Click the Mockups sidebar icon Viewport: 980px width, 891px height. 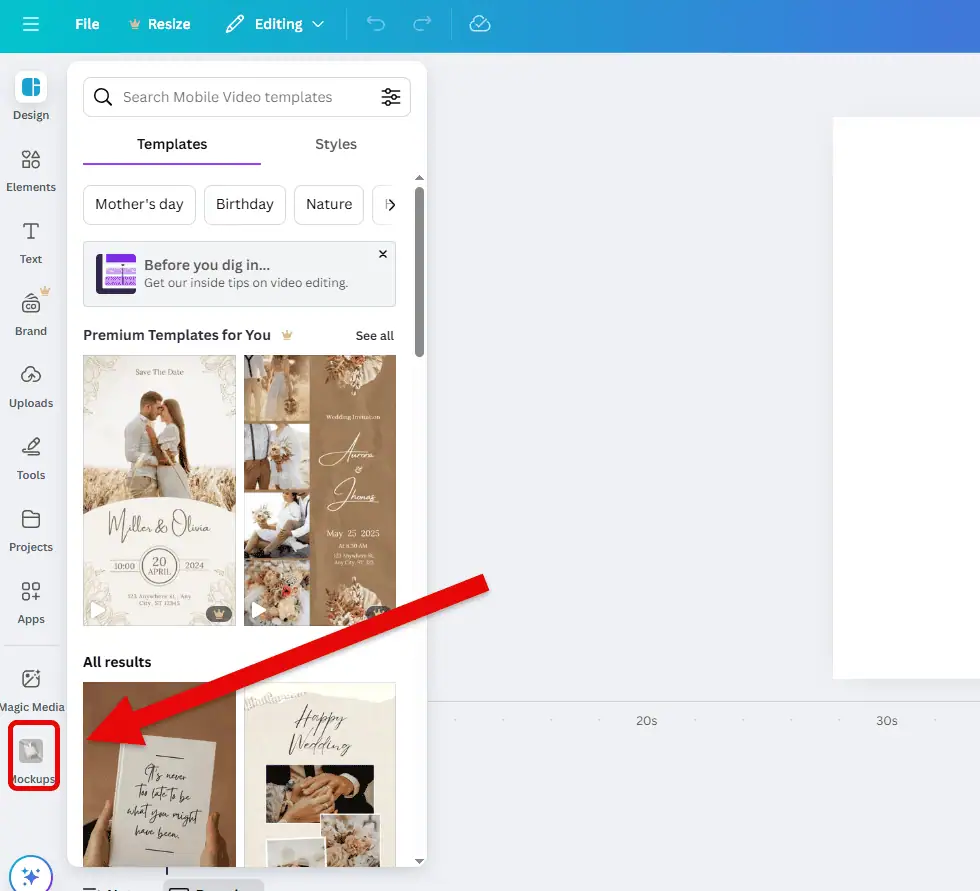[x=32, y=755]
